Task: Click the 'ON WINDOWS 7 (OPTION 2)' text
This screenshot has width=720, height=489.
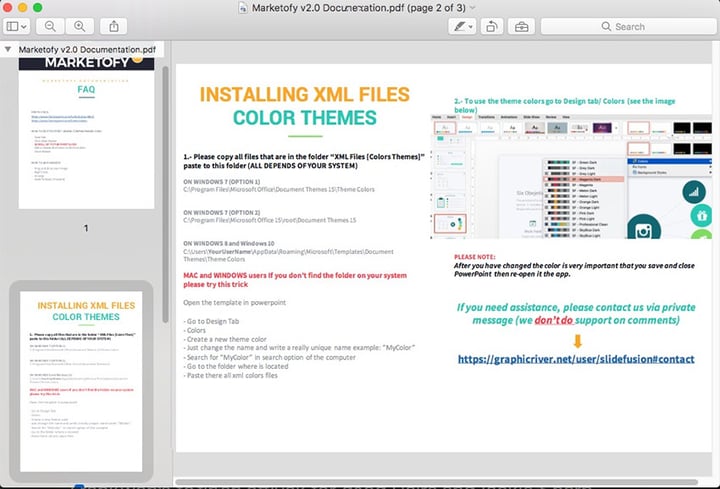Action: coord(221,213)
